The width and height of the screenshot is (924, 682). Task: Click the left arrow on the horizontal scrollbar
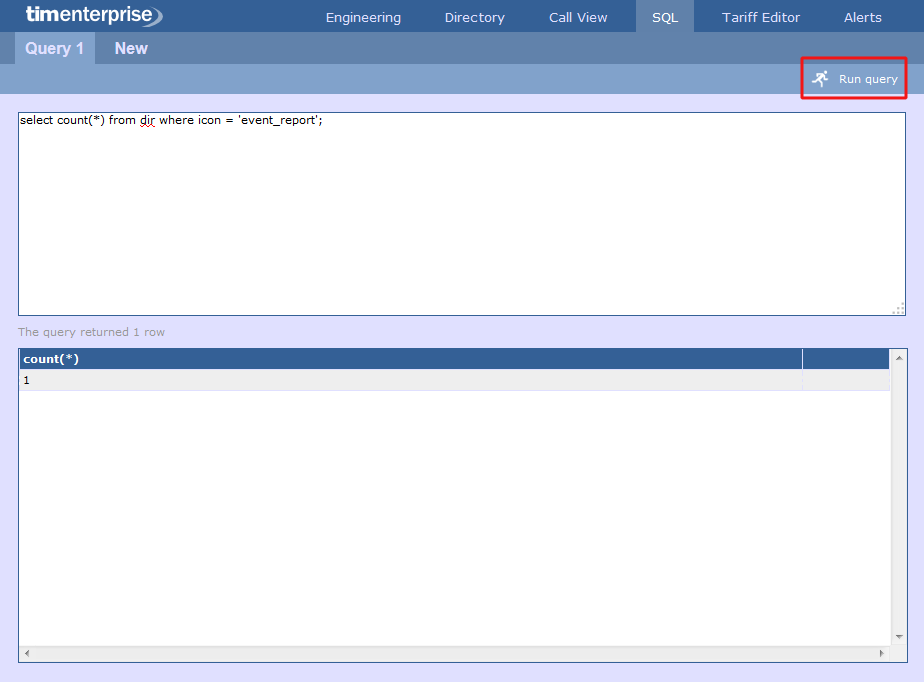click(x=26, y=652)
